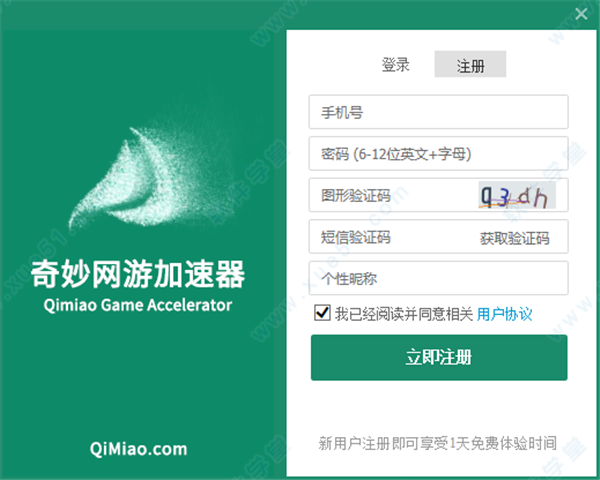Open the 用户协议 user agreement link

click(504, 314)
